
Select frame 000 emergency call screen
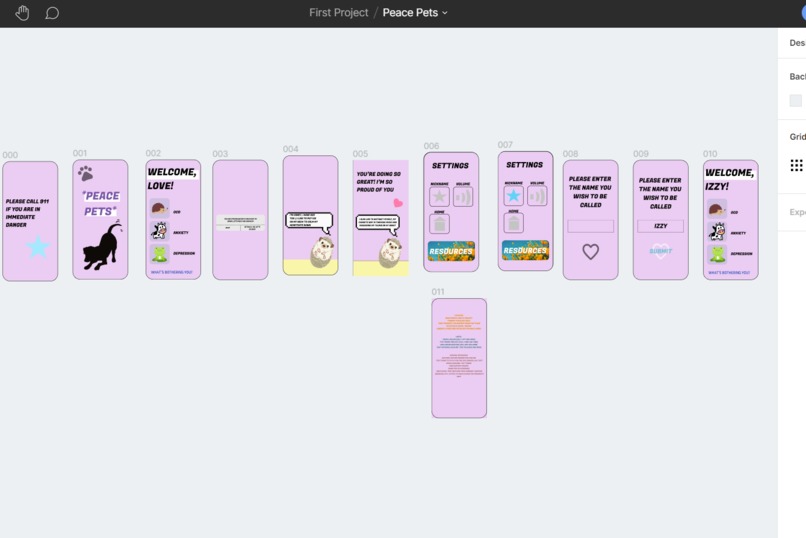coord(30,221)
